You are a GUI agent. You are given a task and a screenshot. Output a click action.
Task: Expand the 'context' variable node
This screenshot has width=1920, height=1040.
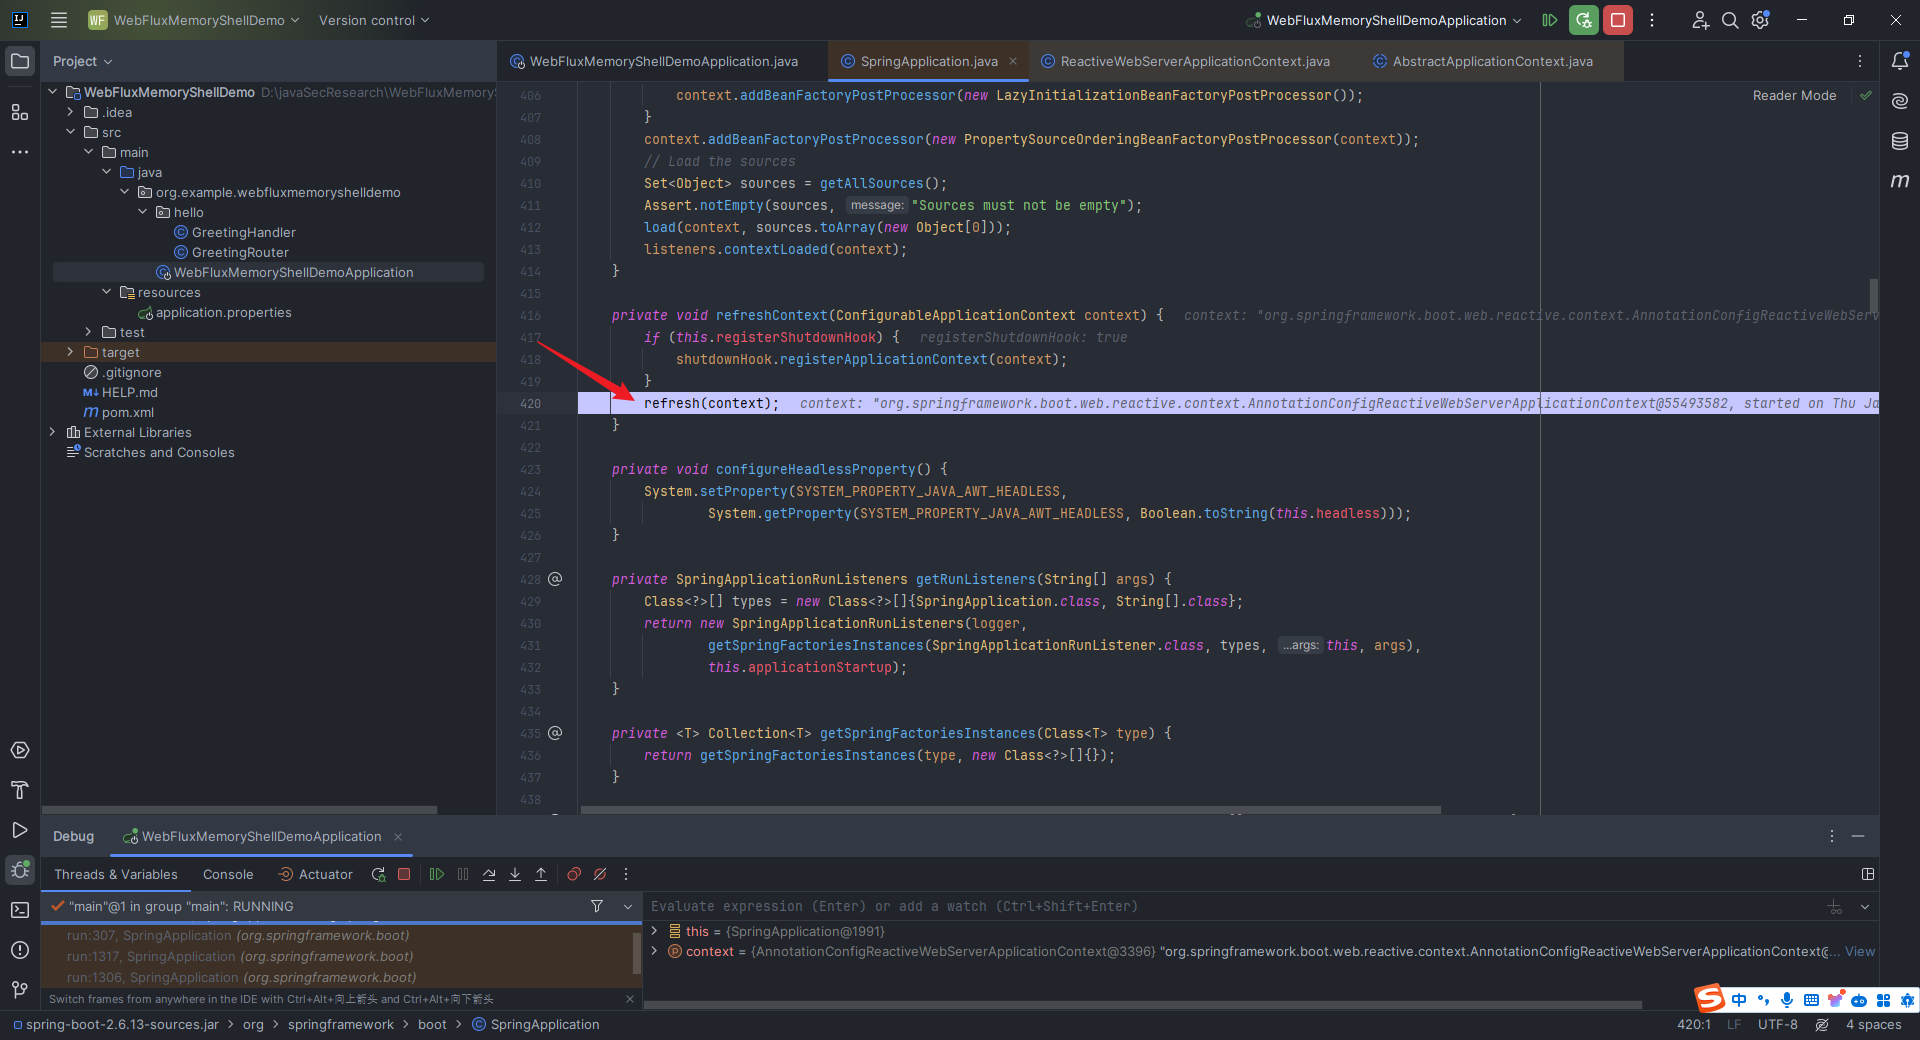coord(655,951)
